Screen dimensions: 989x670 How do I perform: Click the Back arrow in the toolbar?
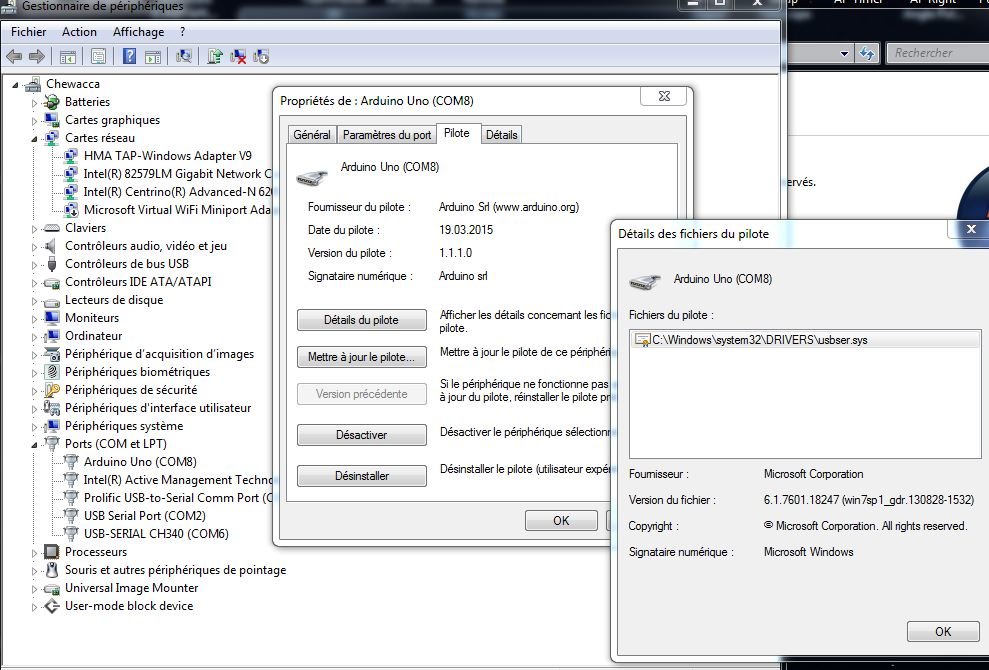14,57
